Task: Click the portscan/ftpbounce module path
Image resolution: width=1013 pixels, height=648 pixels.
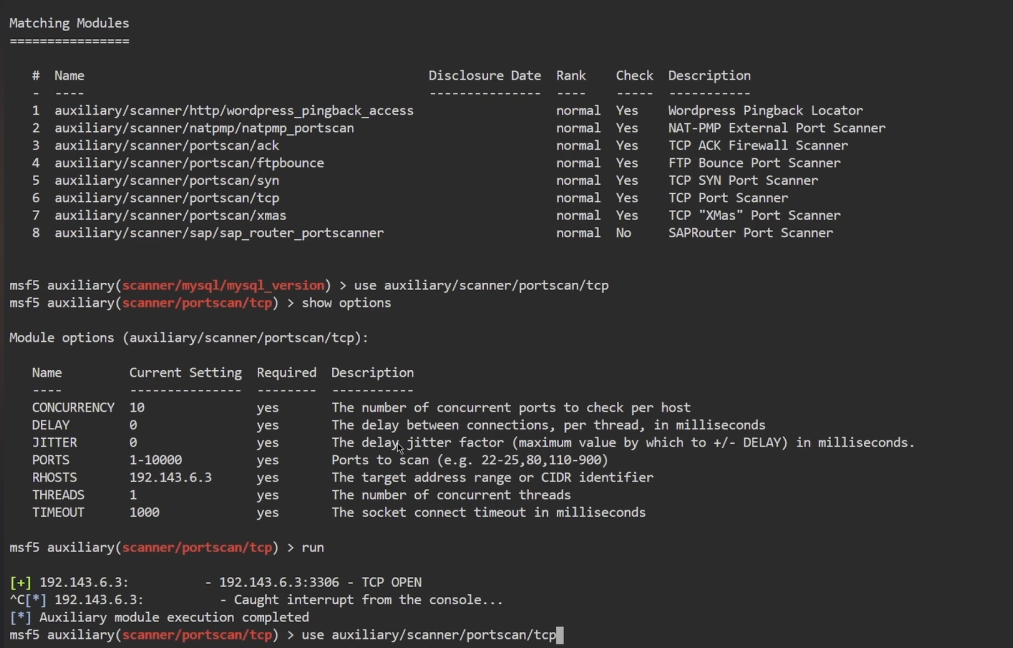Action: [x=189, y=163]
